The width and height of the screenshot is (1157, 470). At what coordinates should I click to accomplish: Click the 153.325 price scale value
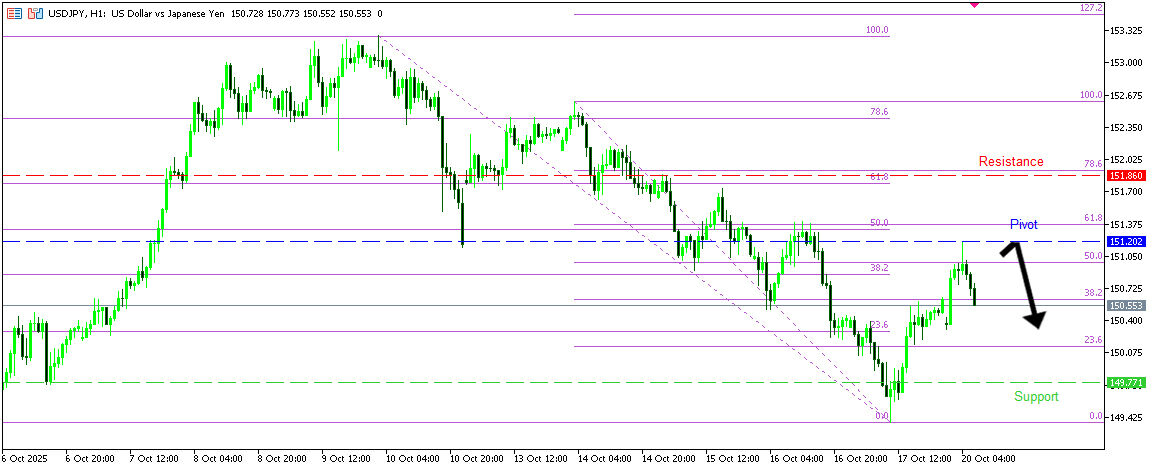click(1126, 30)
